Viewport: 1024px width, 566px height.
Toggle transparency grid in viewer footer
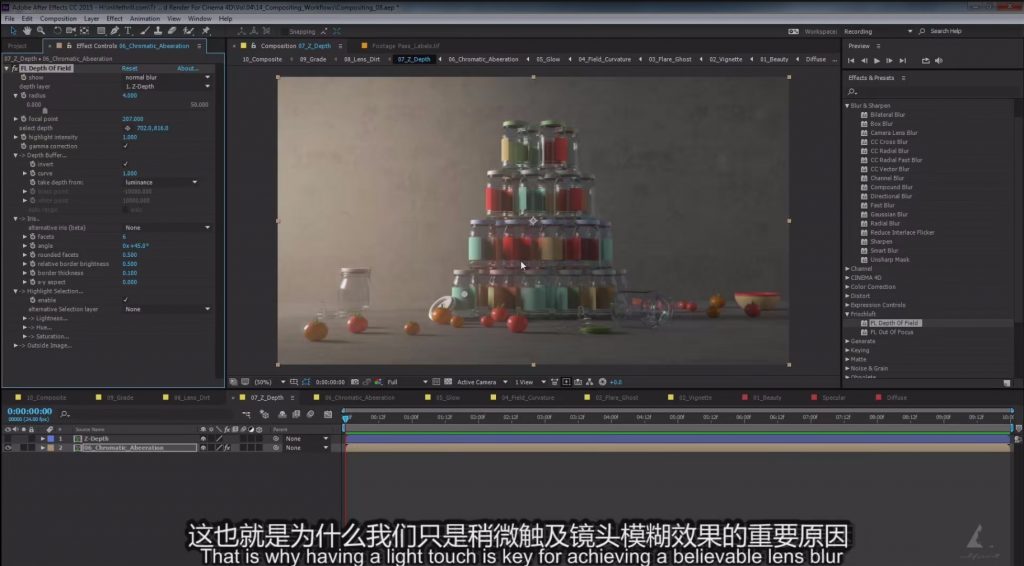click(448, 382)
